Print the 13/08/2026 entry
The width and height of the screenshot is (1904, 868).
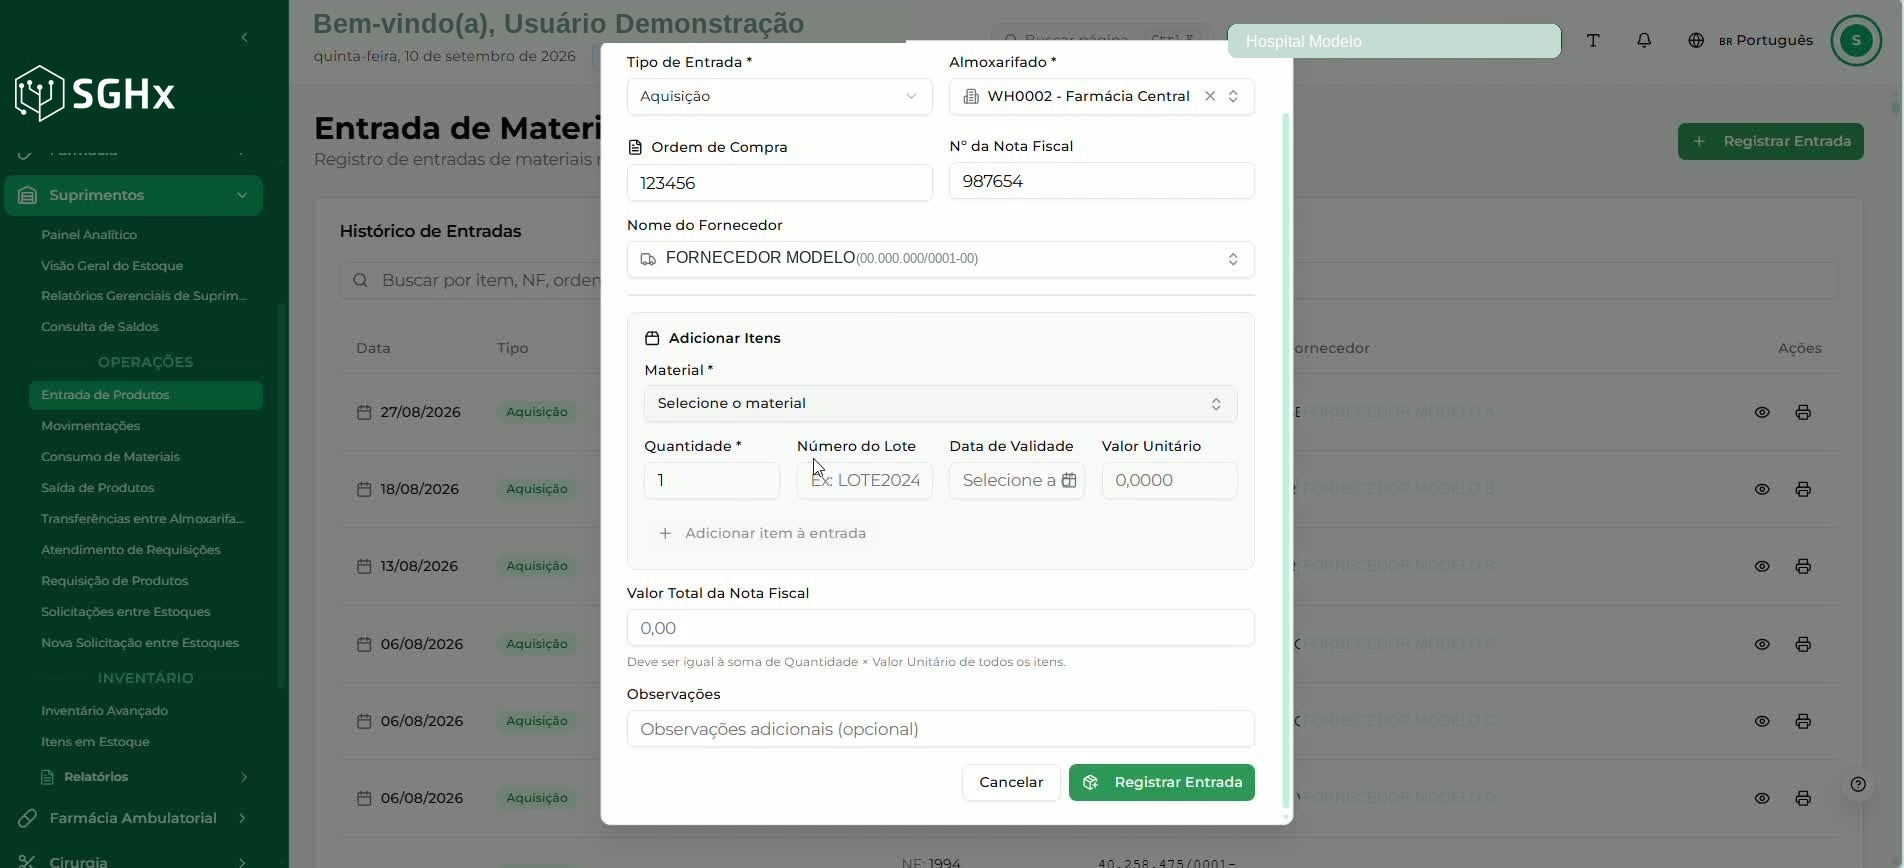pyautogui.click(x=1803, y=566)
